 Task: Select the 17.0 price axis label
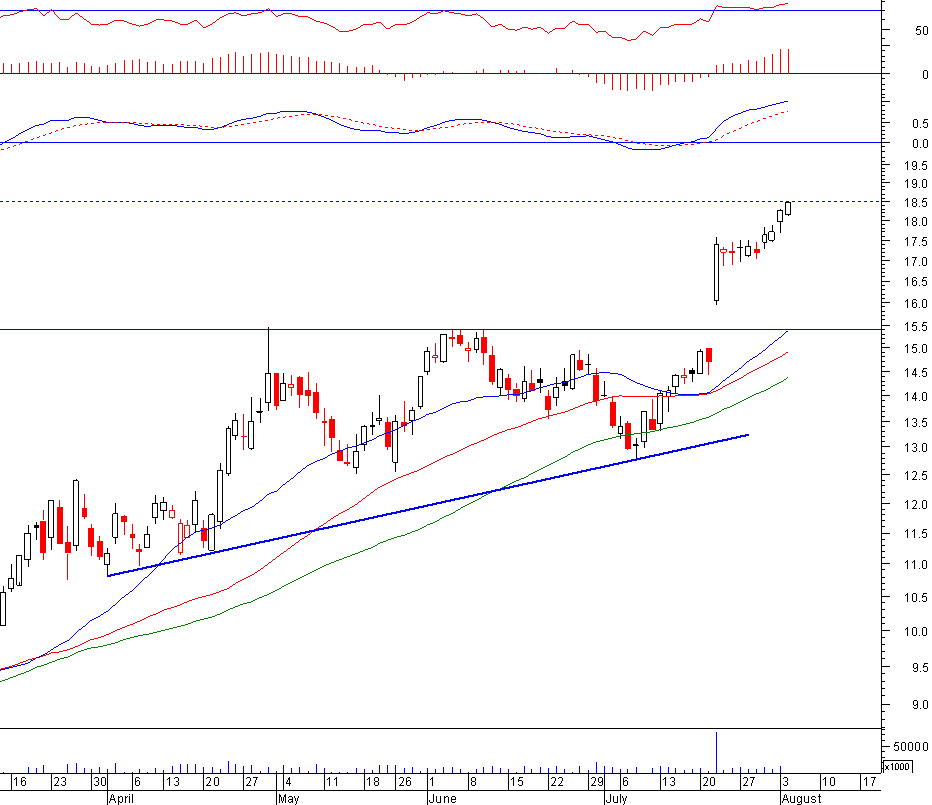pyautogui.click(x=915, y=262)
